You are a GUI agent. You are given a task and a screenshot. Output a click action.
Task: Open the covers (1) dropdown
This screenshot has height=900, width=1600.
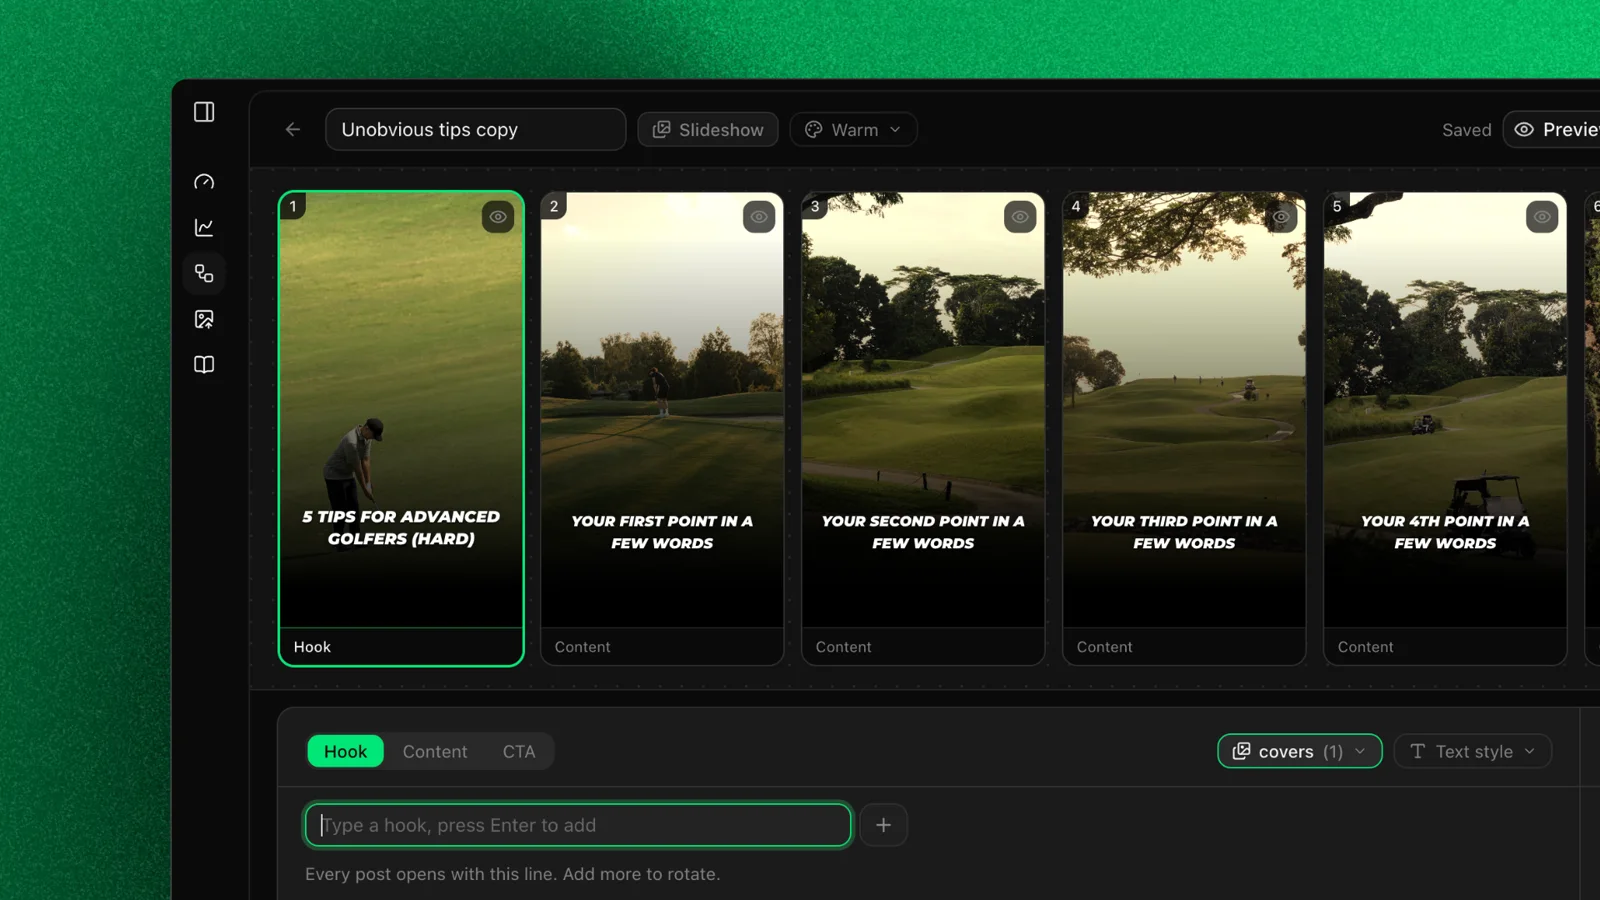[x=1299, y=751]
